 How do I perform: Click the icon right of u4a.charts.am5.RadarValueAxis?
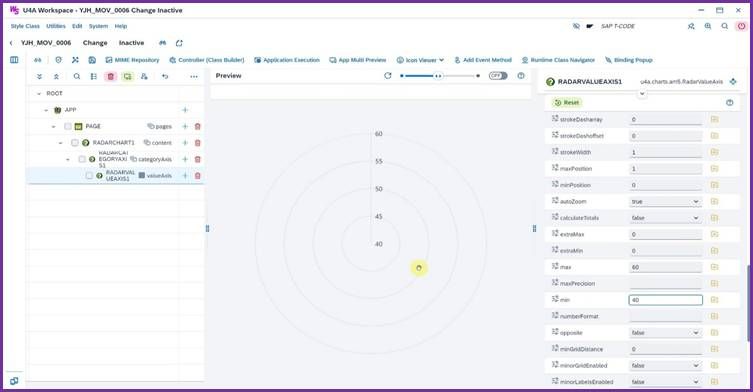(x=733, y=82)
